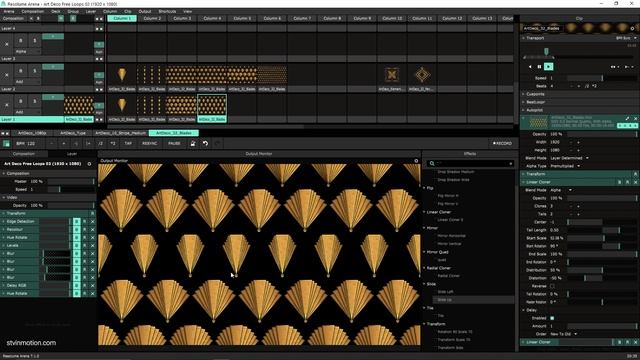640x360 pixels.
Task: Open the Output menu
Action: tap(144, 11)
